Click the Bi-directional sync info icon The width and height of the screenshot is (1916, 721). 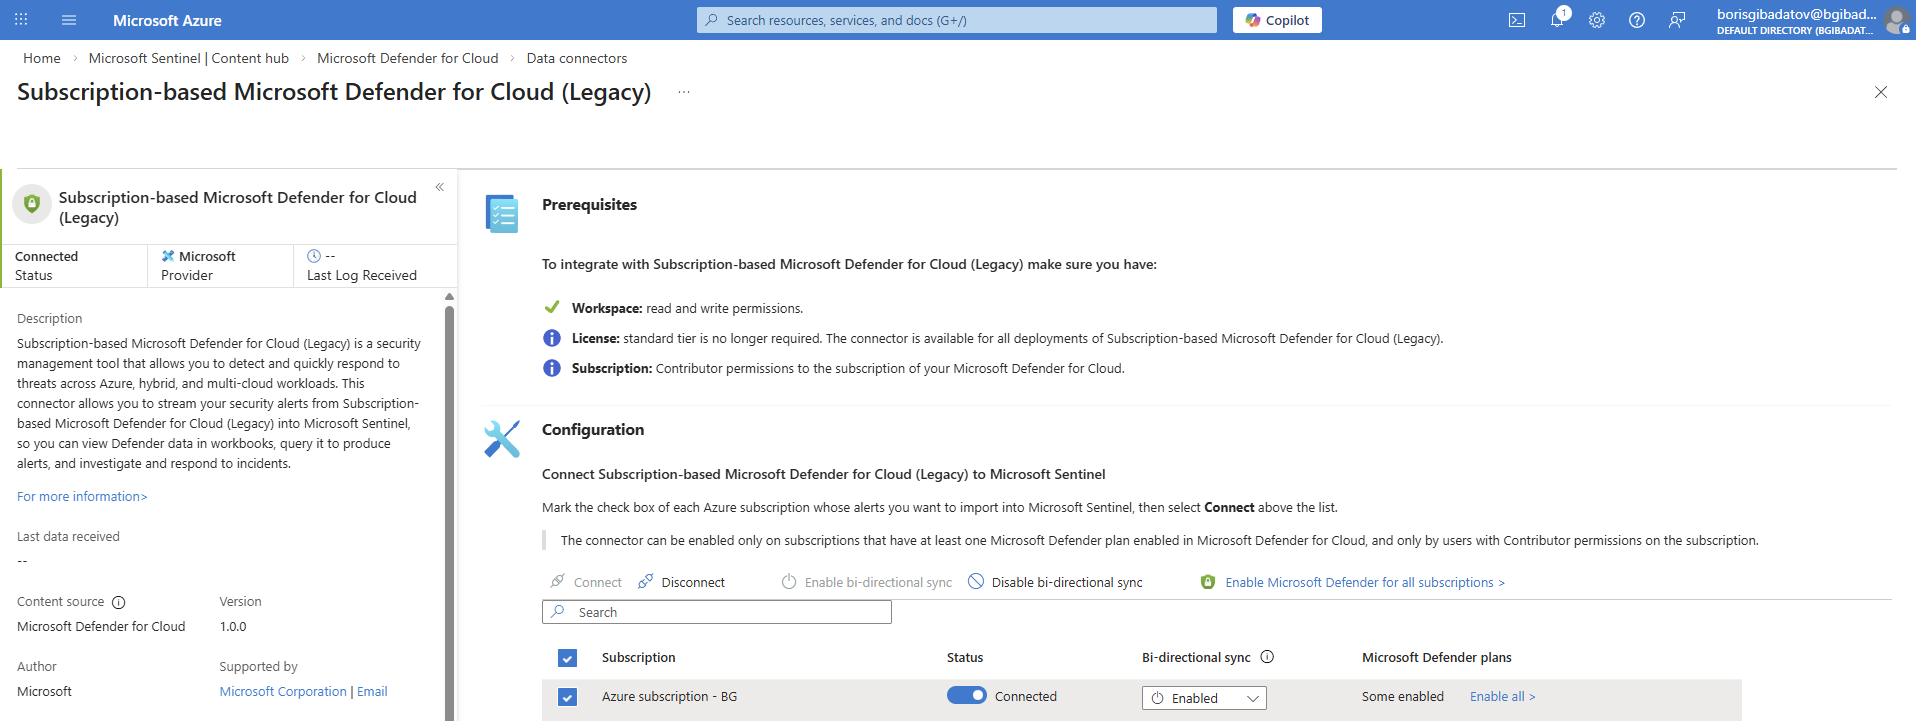point(1267,657)
